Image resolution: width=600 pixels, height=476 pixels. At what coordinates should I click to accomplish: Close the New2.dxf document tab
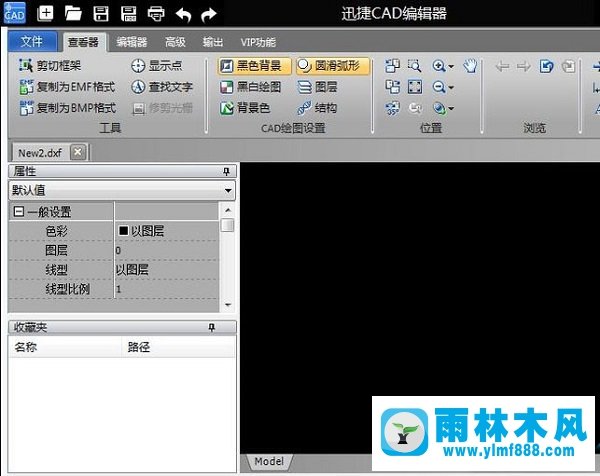[x=78, y=152]
